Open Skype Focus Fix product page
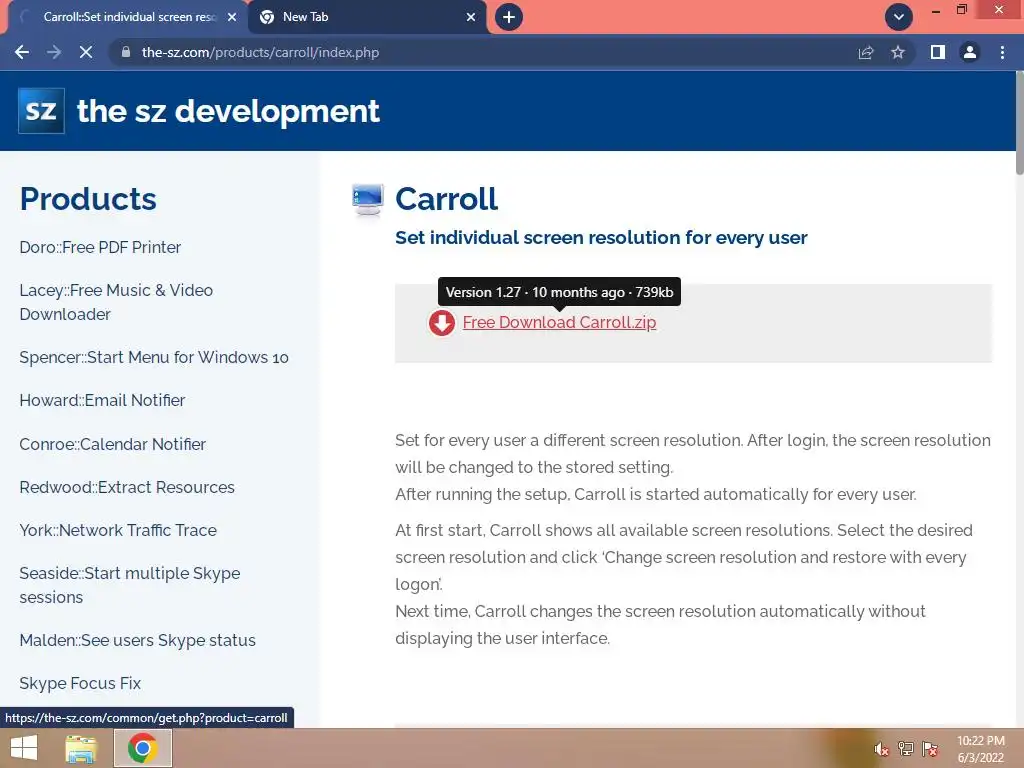 tap(80, 683)
